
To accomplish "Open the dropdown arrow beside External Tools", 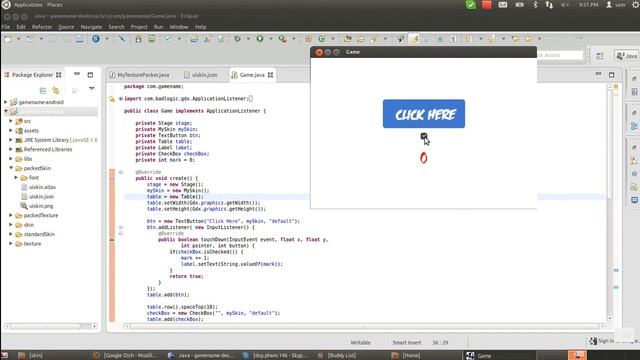I will pos(293,39).
